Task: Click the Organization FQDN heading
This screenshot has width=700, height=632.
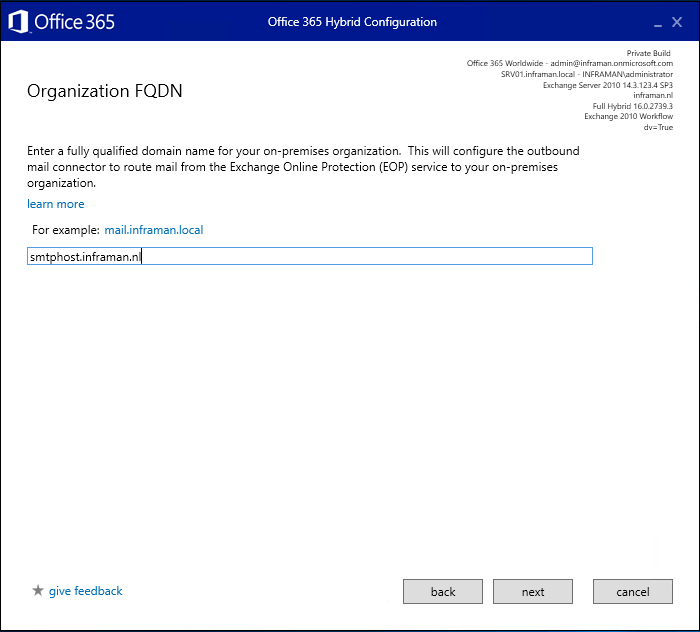Action: click(104, 92)
